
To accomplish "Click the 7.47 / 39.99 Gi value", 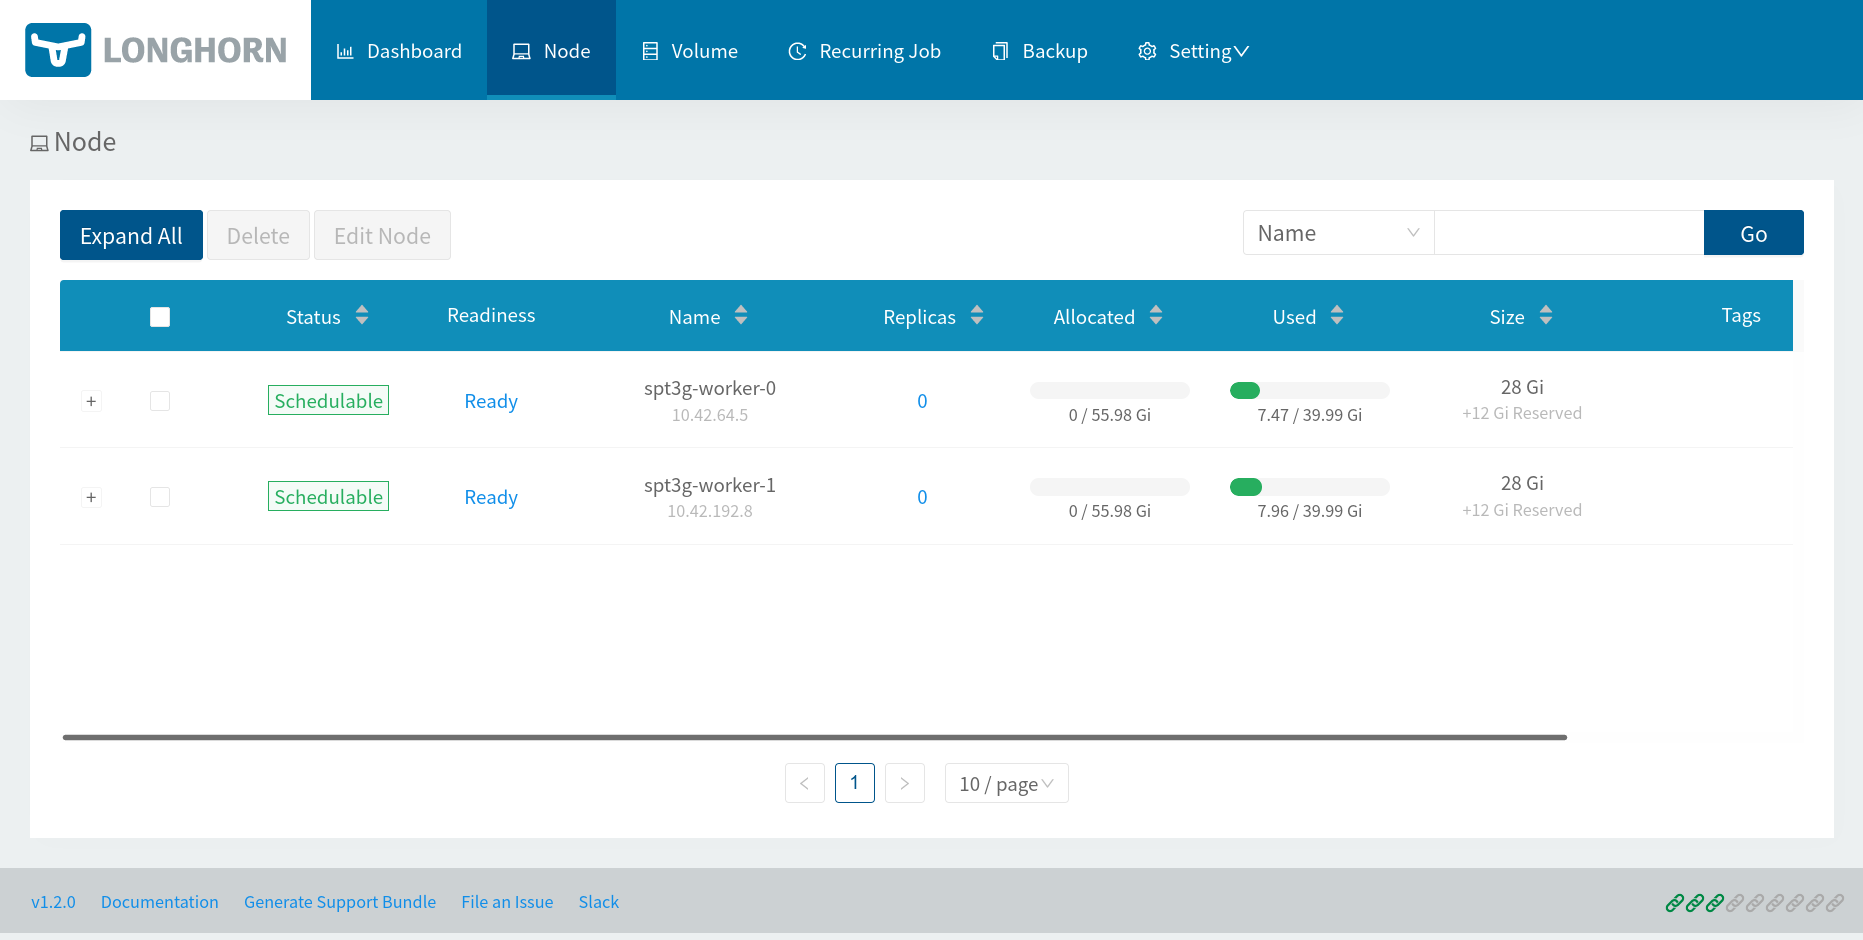I will tap(1310, 415).
